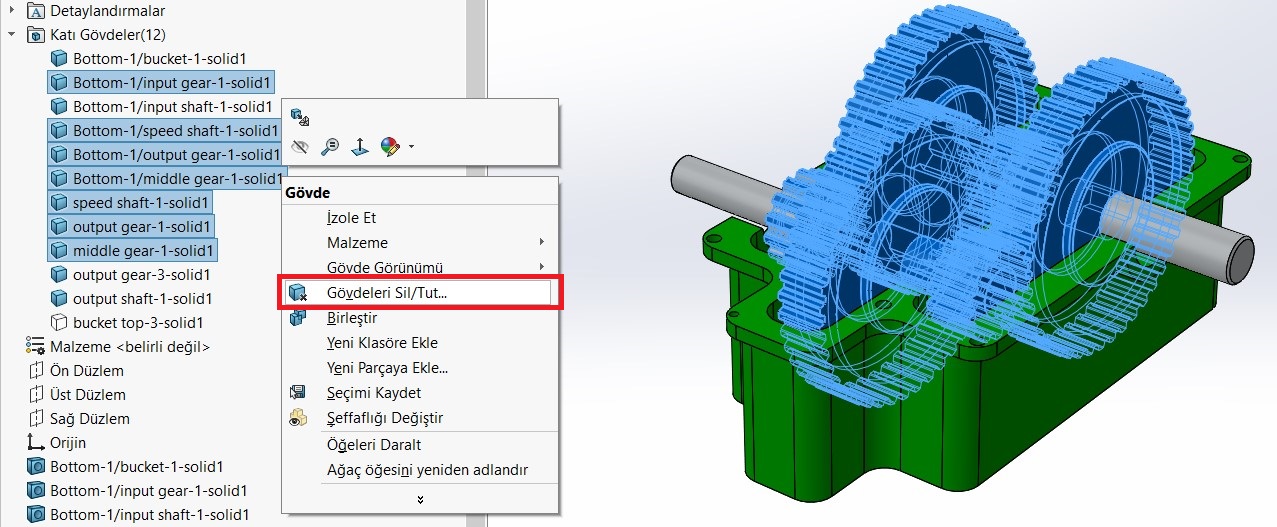Click Bottom-1/input gear-1-solid1 feature icon below Orijin

click(35, 490)
